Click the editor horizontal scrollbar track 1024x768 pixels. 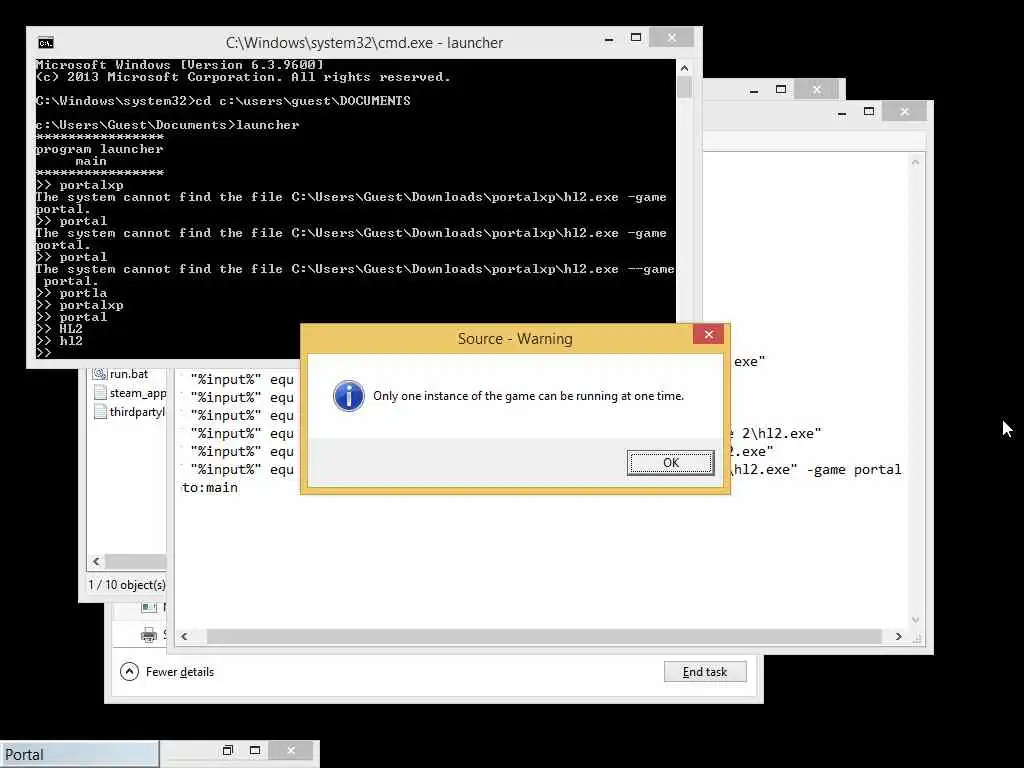(x=543, y=636)
